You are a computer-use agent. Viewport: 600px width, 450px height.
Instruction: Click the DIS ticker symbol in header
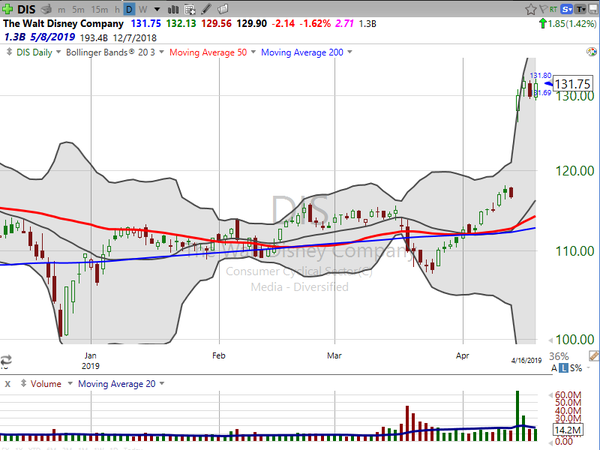[26, 9]
